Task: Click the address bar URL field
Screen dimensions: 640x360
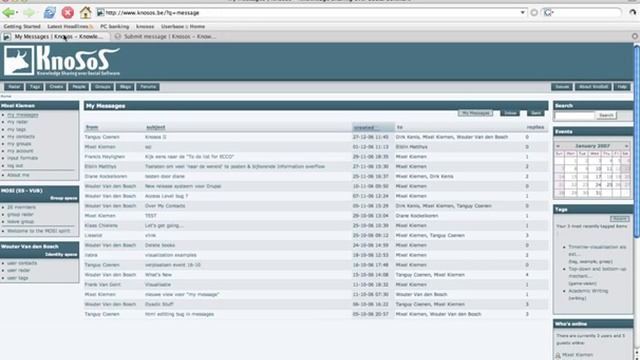Action: [312, 13]
